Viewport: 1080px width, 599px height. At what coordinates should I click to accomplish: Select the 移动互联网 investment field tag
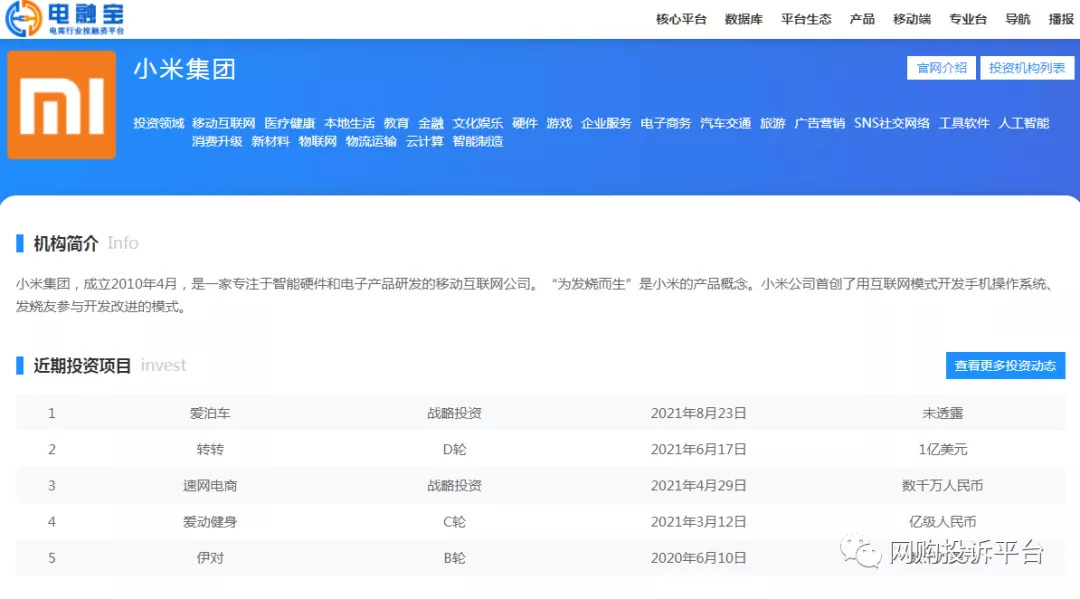click(224, 123)
